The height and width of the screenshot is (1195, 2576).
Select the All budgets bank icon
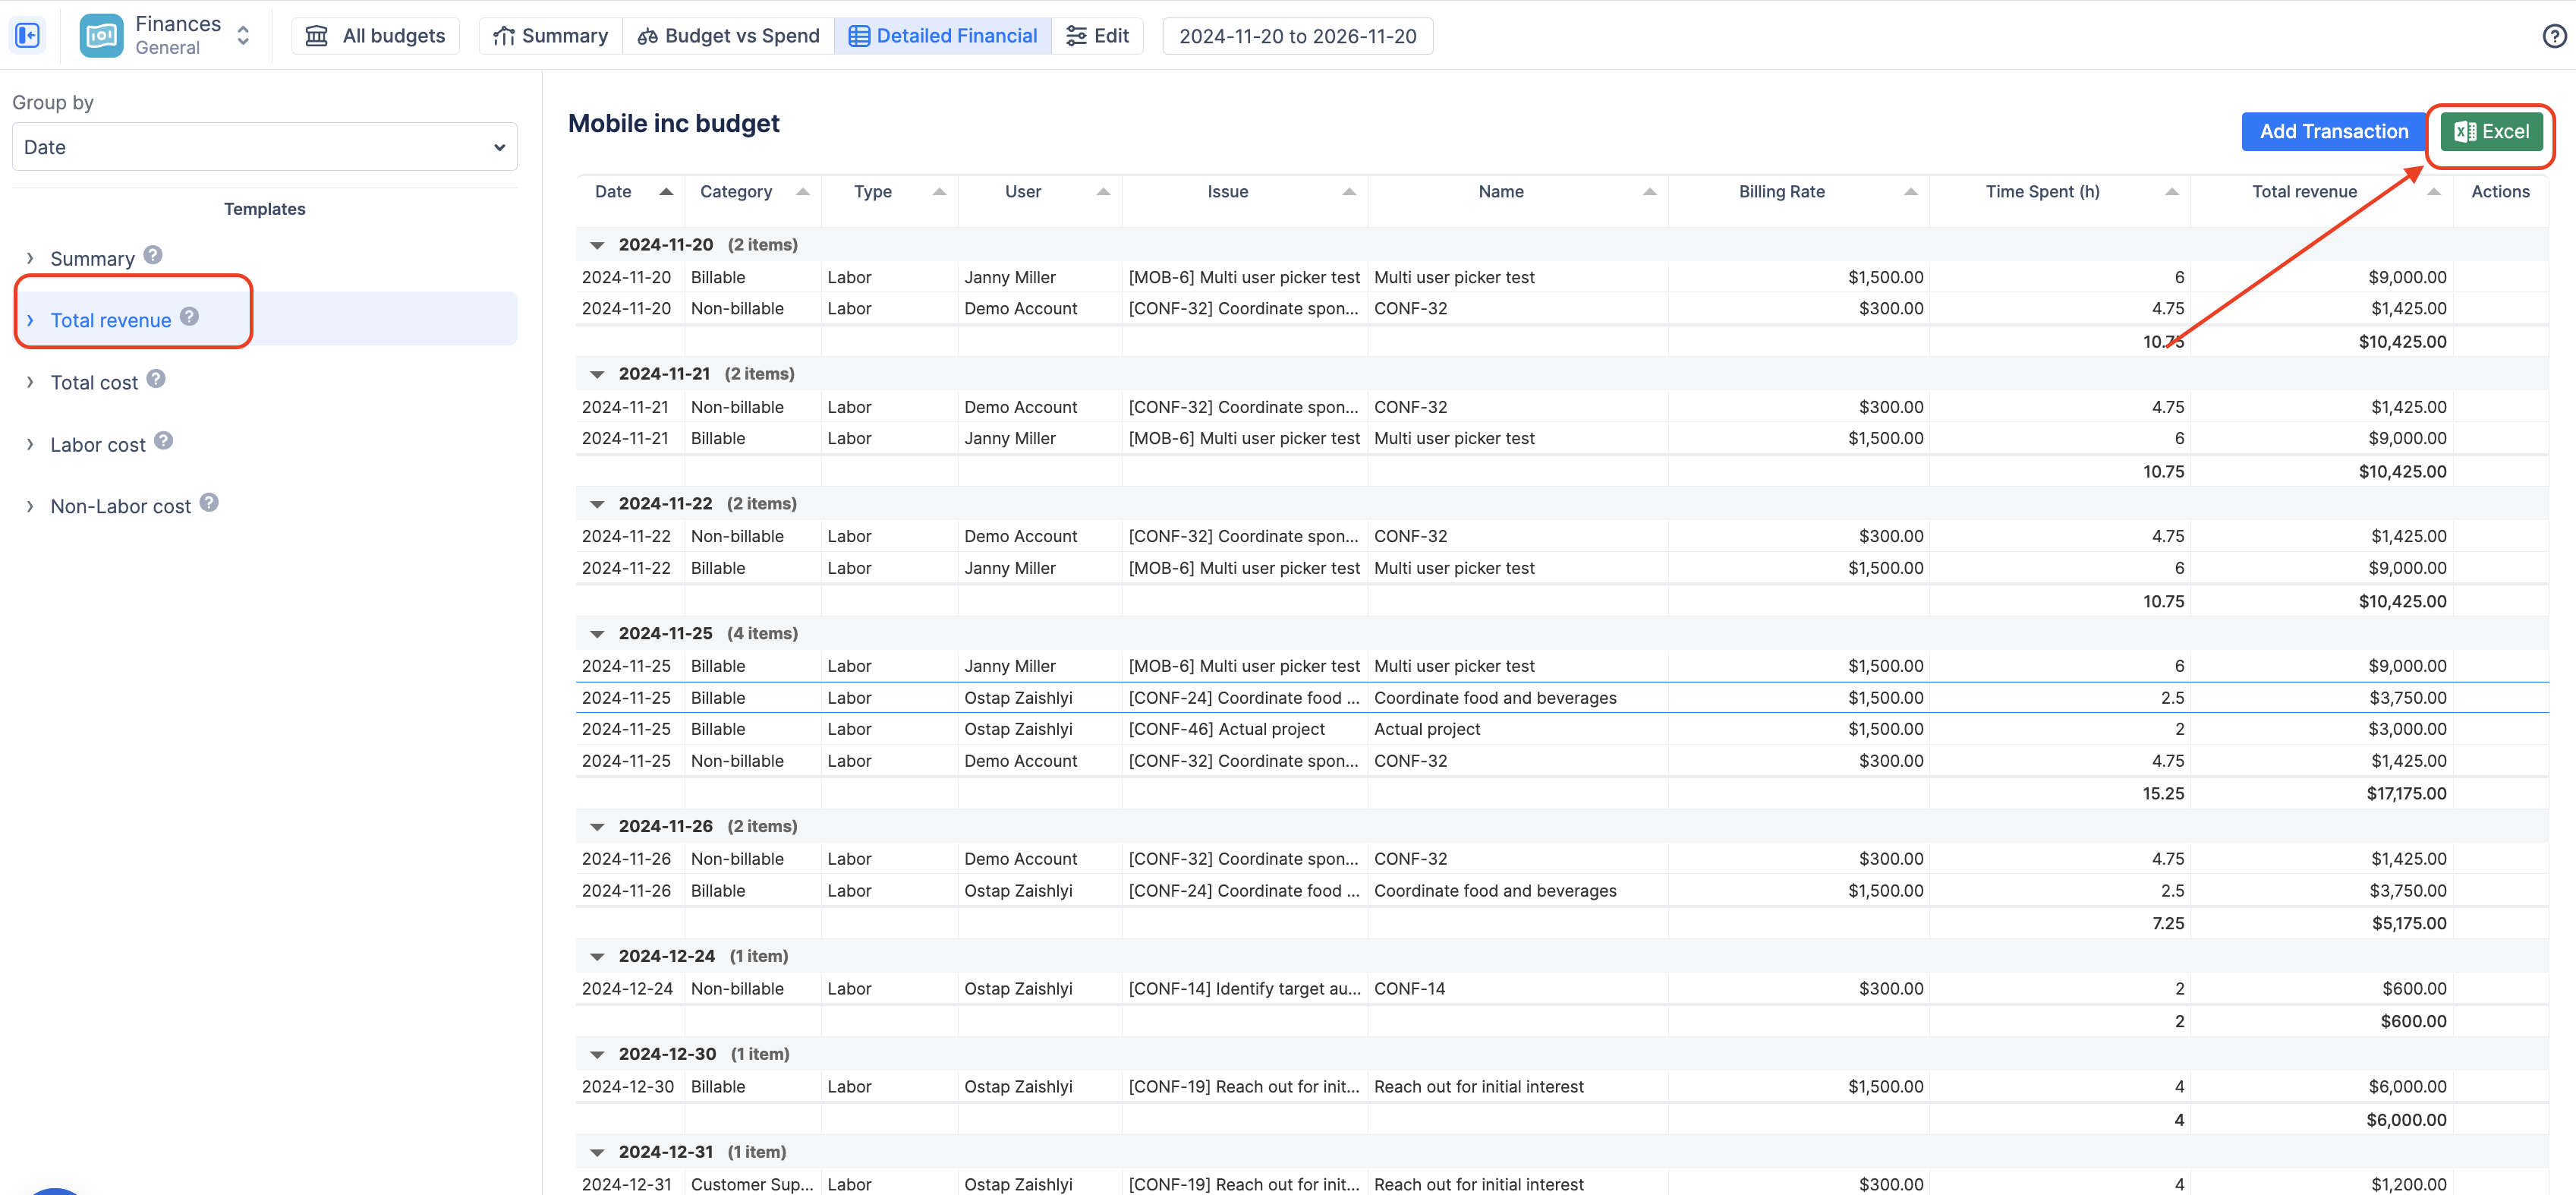tap(317, 36)
